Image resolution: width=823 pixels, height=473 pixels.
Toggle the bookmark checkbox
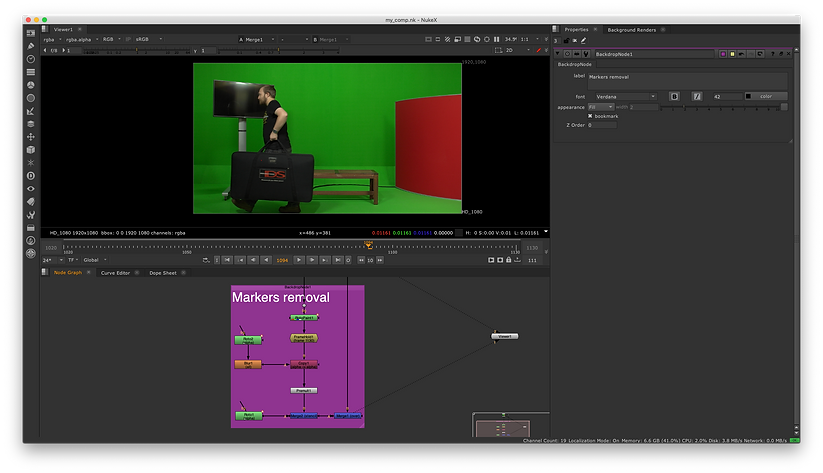pos(590,116)
